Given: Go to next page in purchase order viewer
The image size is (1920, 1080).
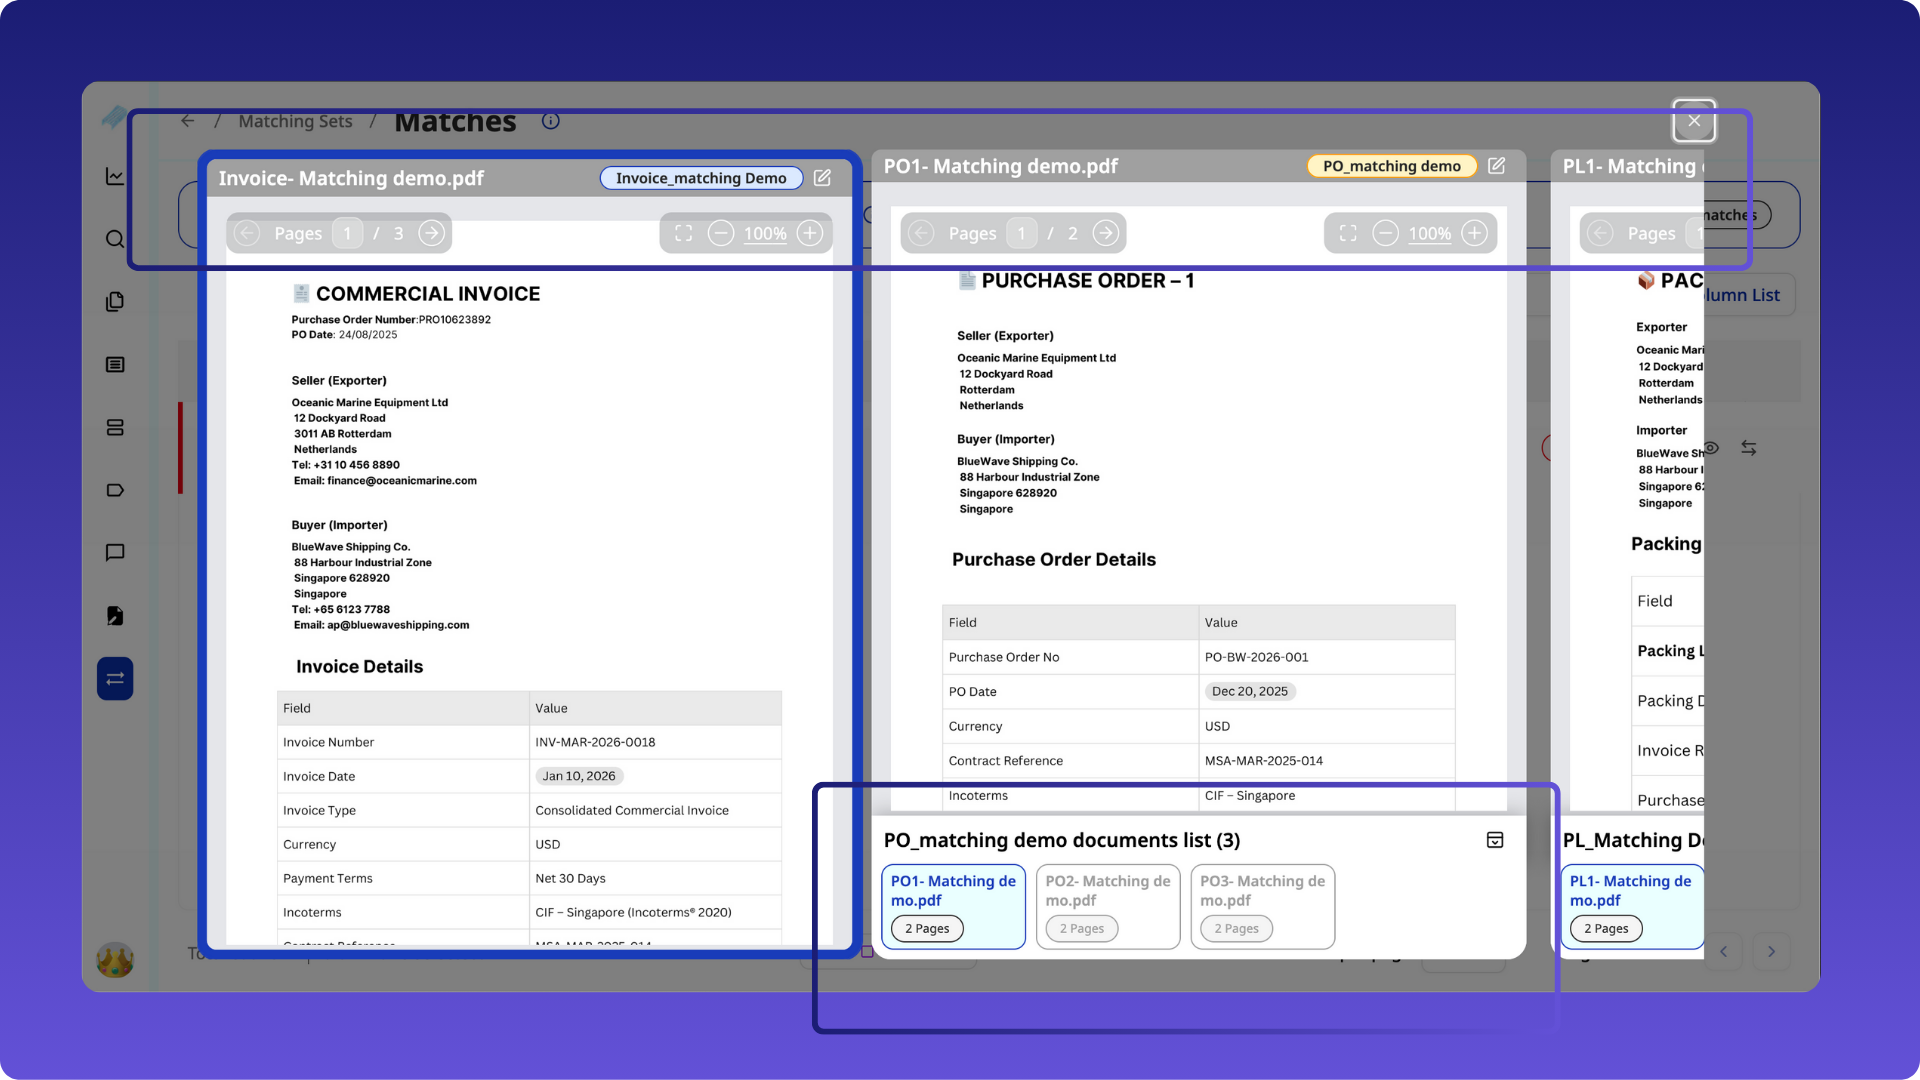Looking at the screenshot, I should pyautogui.click(x=1105, y=233).
